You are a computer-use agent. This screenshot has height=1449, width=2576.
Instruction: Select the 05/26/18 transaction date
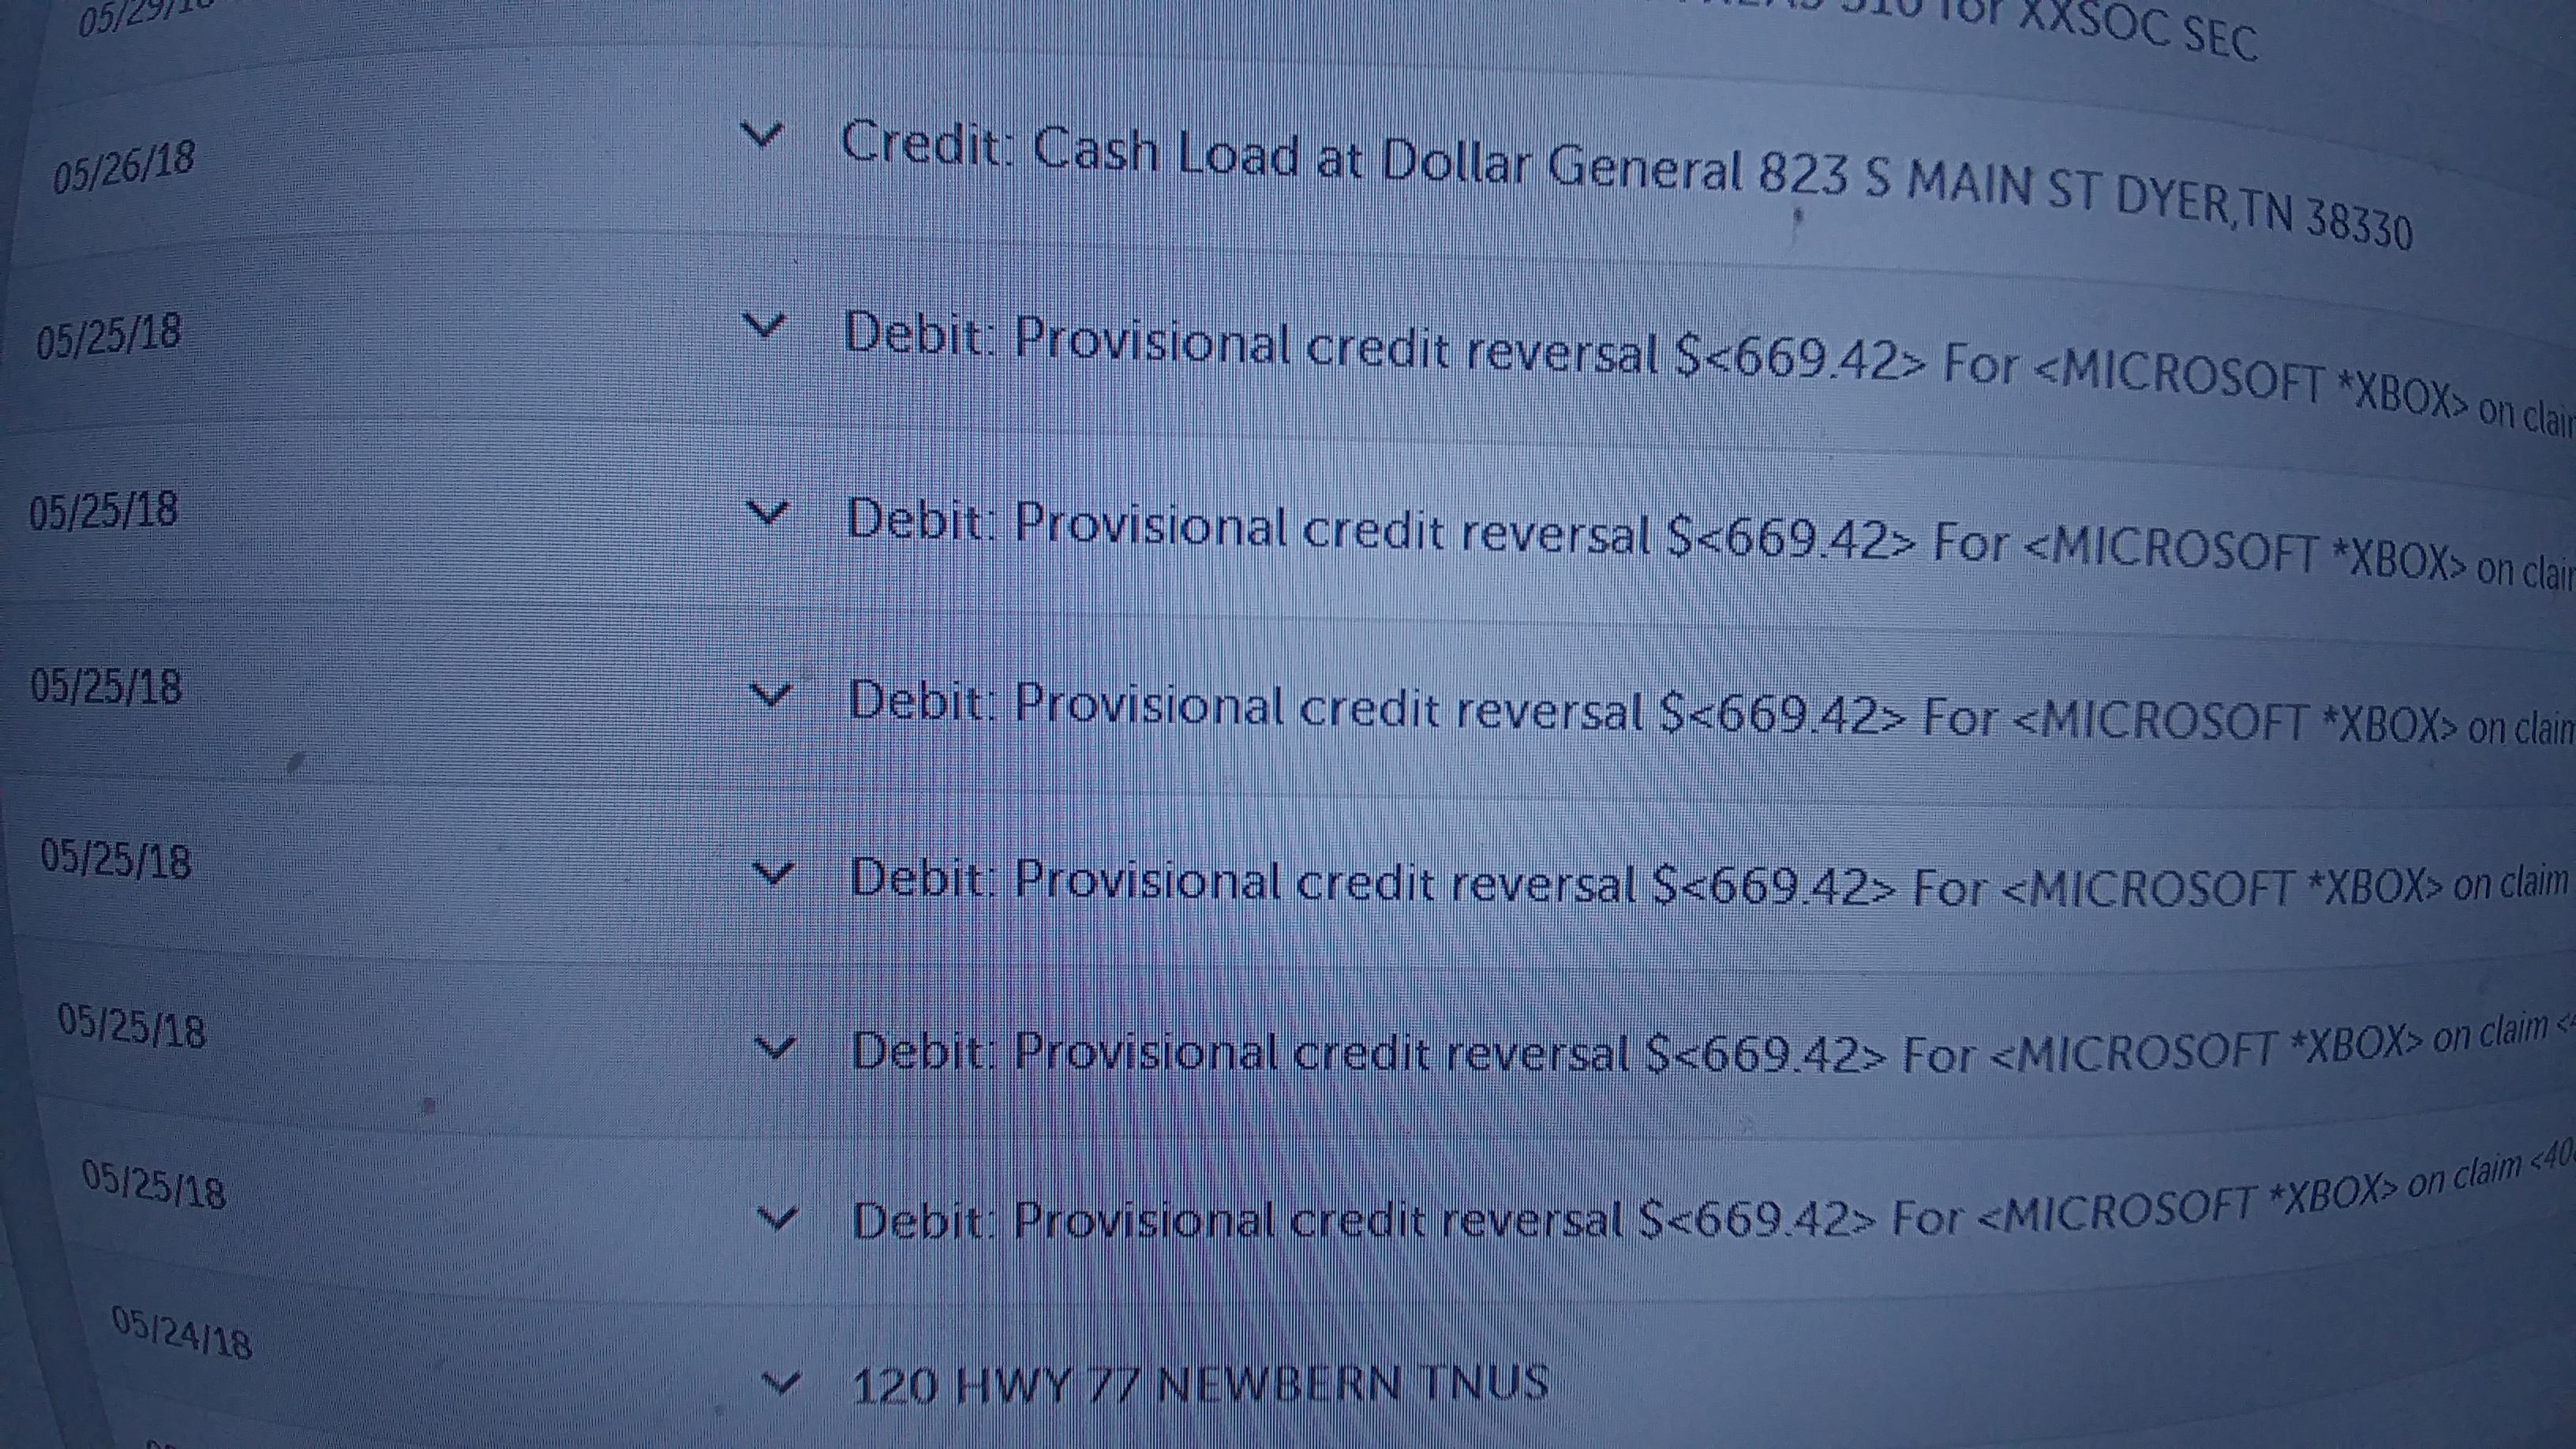tap(124, 167)
